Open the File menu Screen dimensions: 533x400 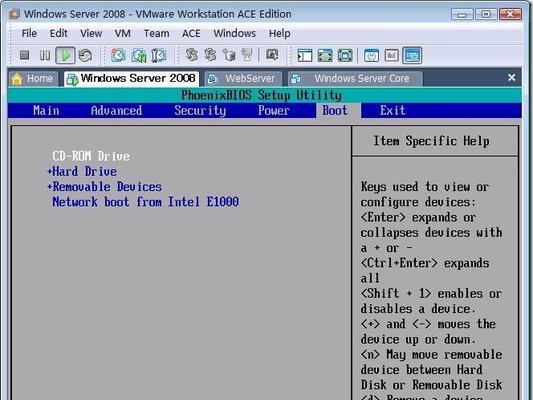tap(29, 33)
